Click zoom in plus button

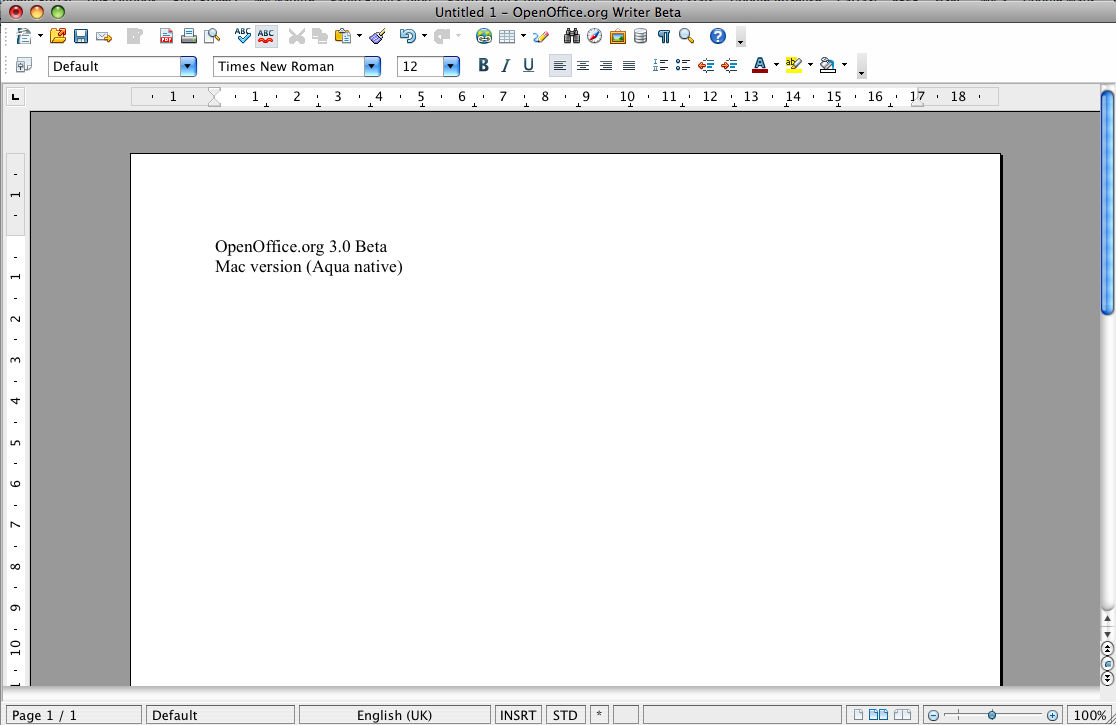[x=1052, y=715]
